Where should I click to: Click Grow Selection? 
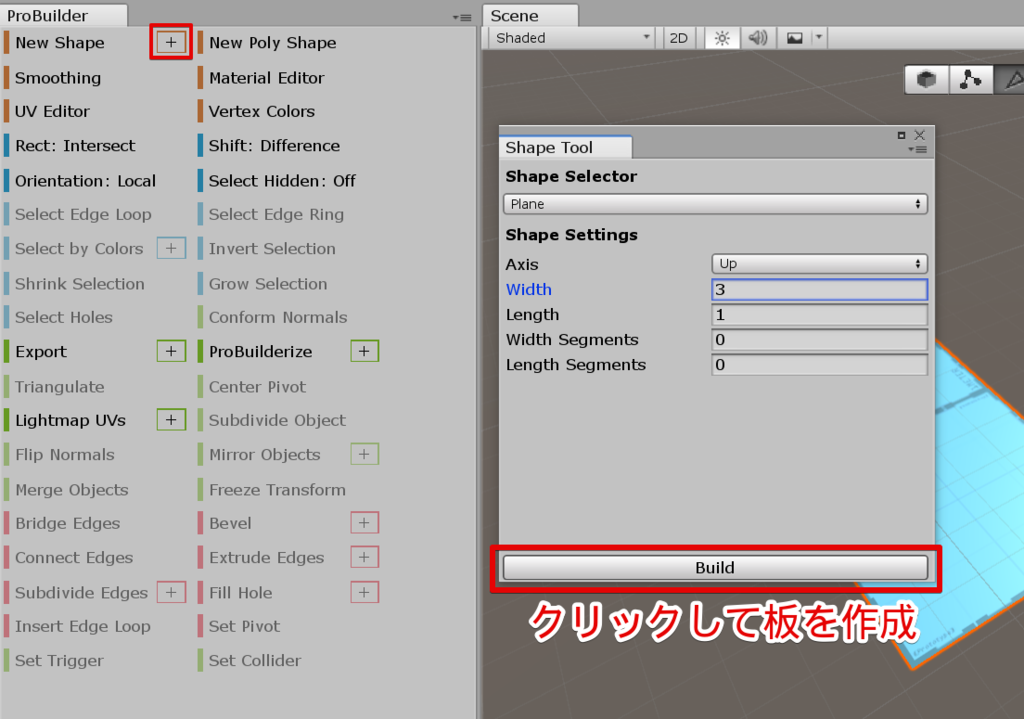(268, 284)
